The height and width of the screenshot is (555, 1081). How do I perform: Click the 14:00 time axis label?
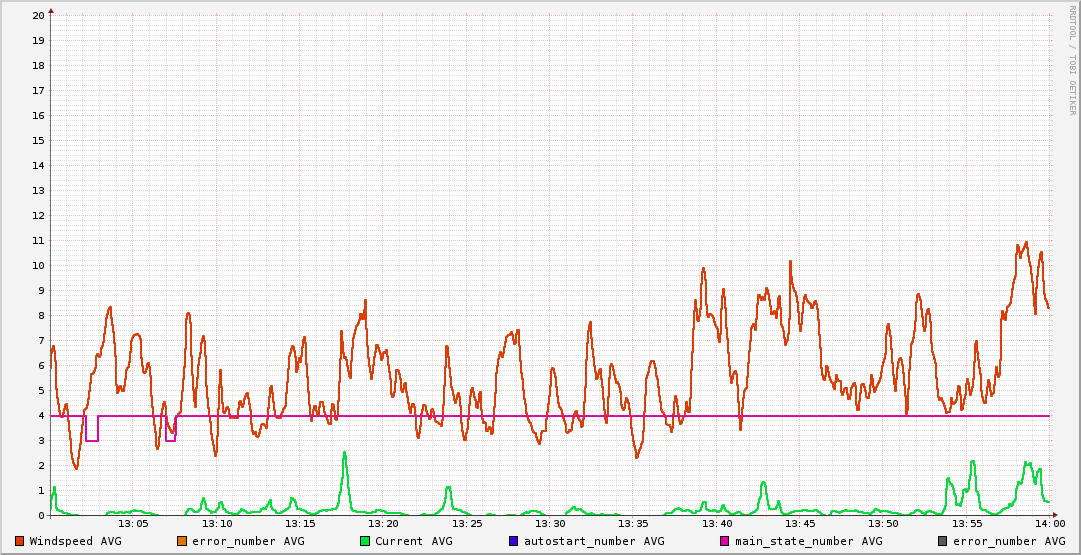[x=1049, y=524]
